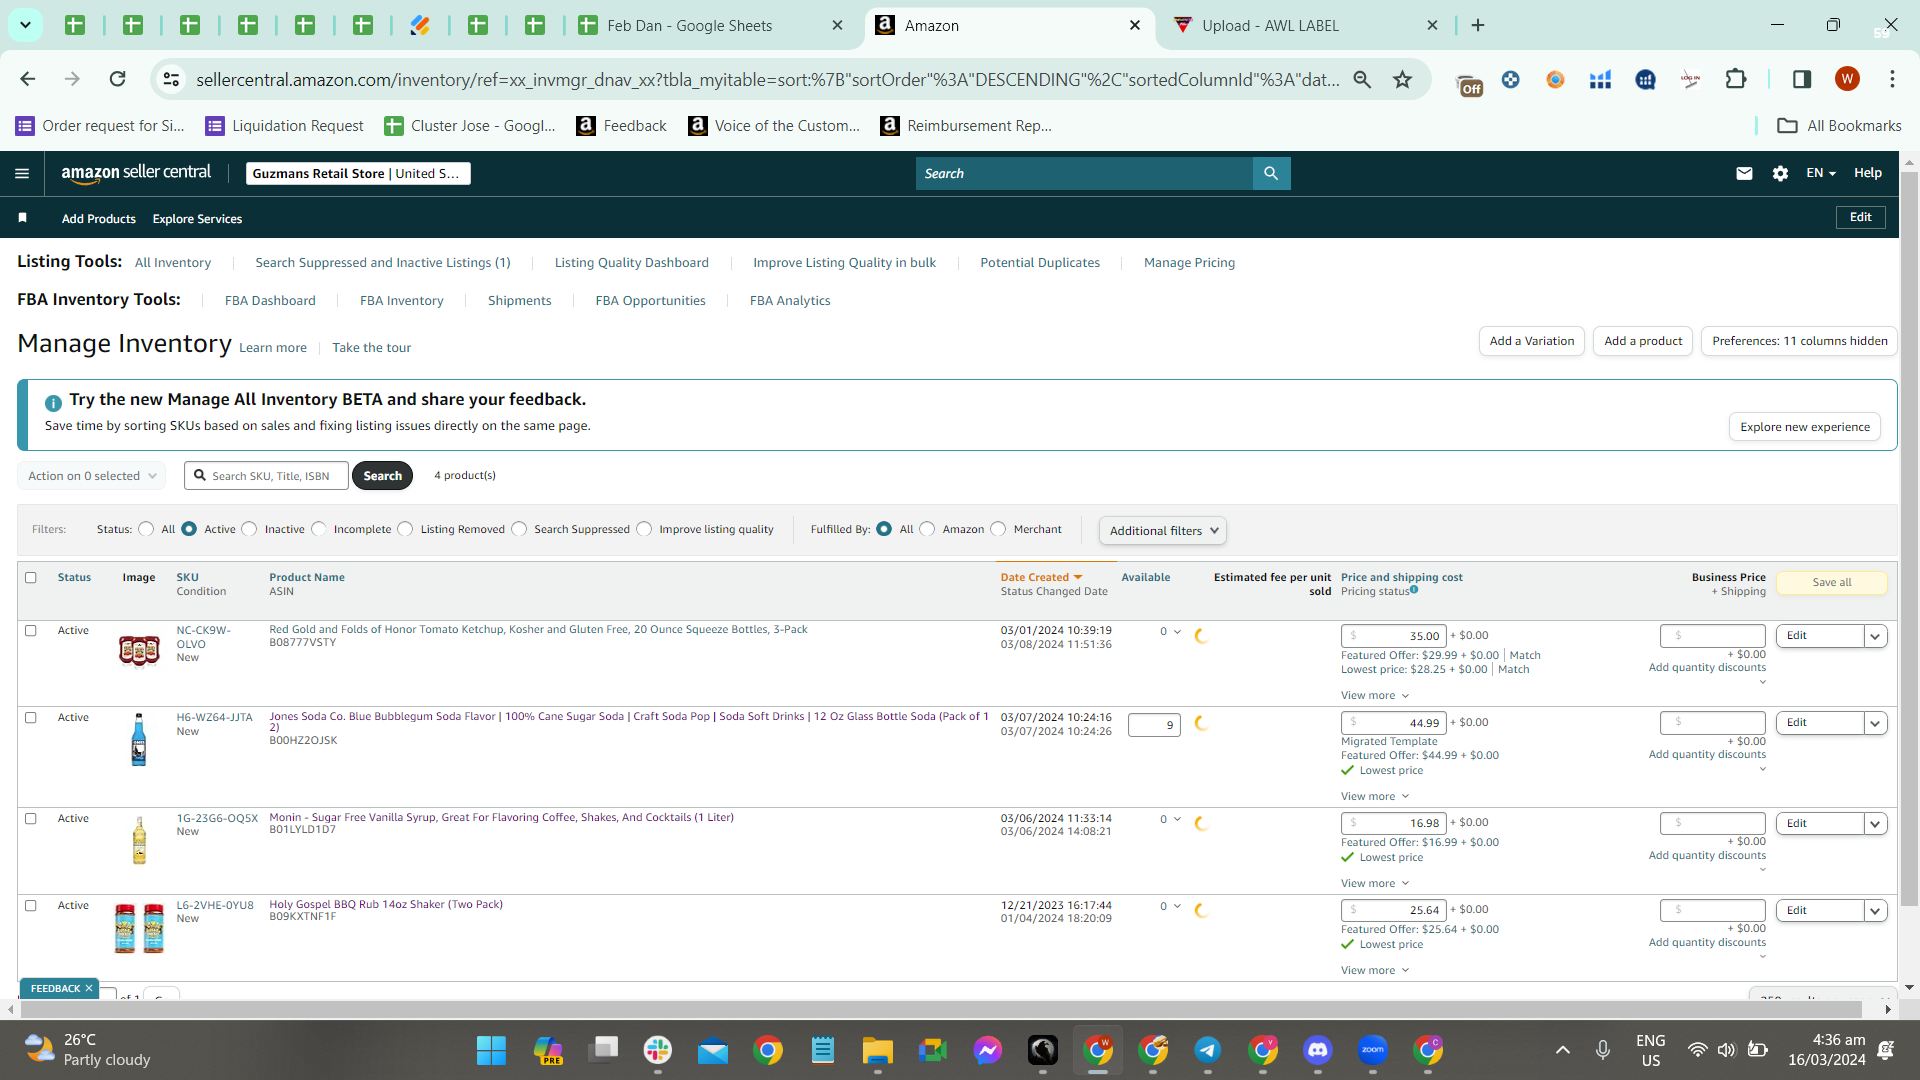Open Telegram from the taskbar

(1208, 1050)
